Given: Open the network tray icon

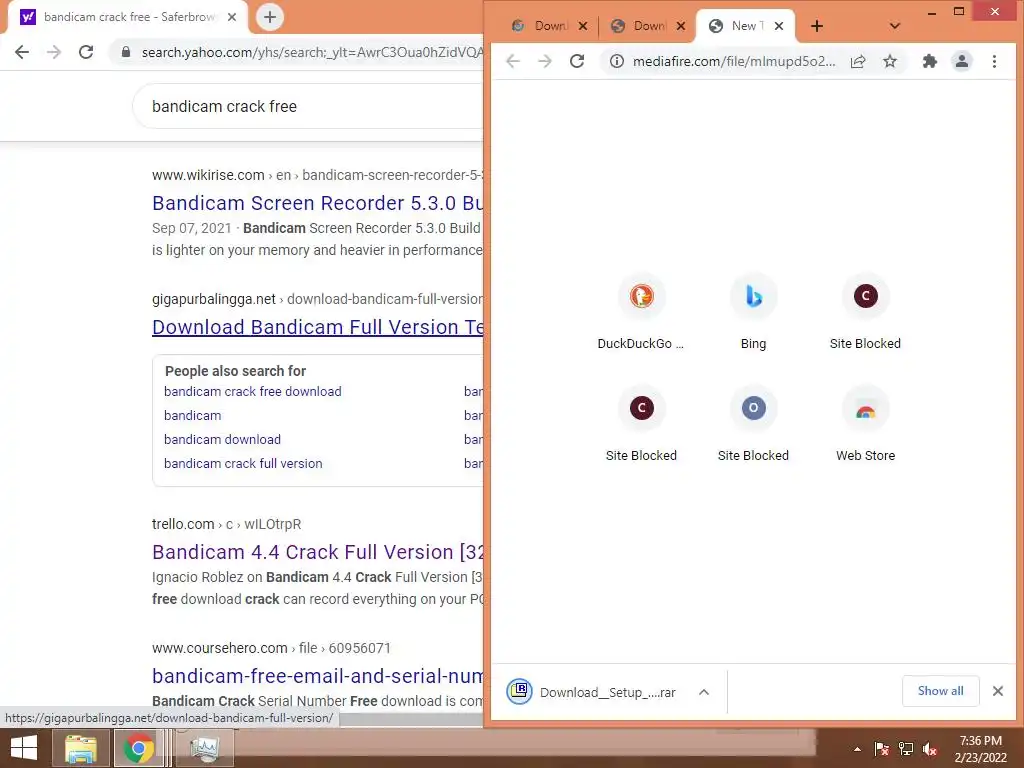Looking at the screenshot, I should coord(906,749).
